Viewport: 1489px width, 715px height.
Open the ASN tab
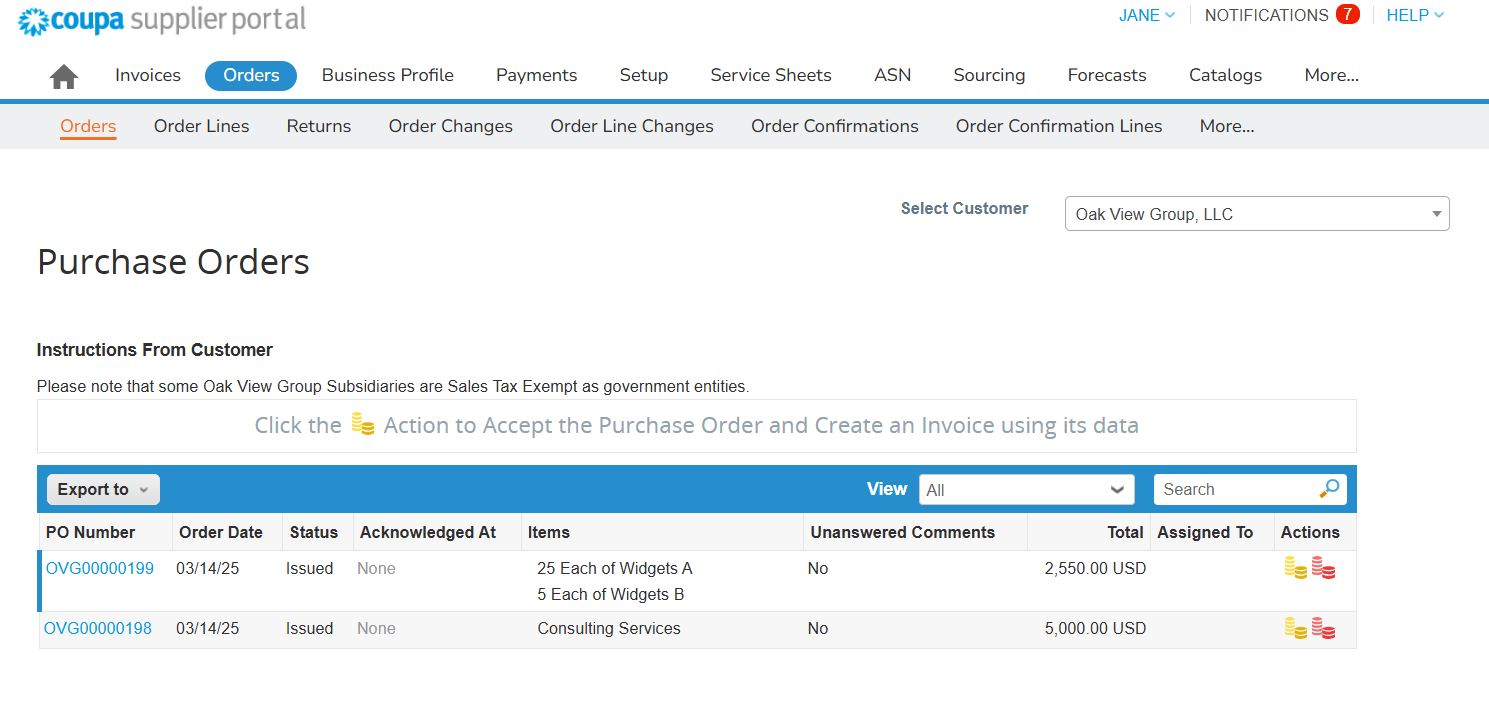893,75
